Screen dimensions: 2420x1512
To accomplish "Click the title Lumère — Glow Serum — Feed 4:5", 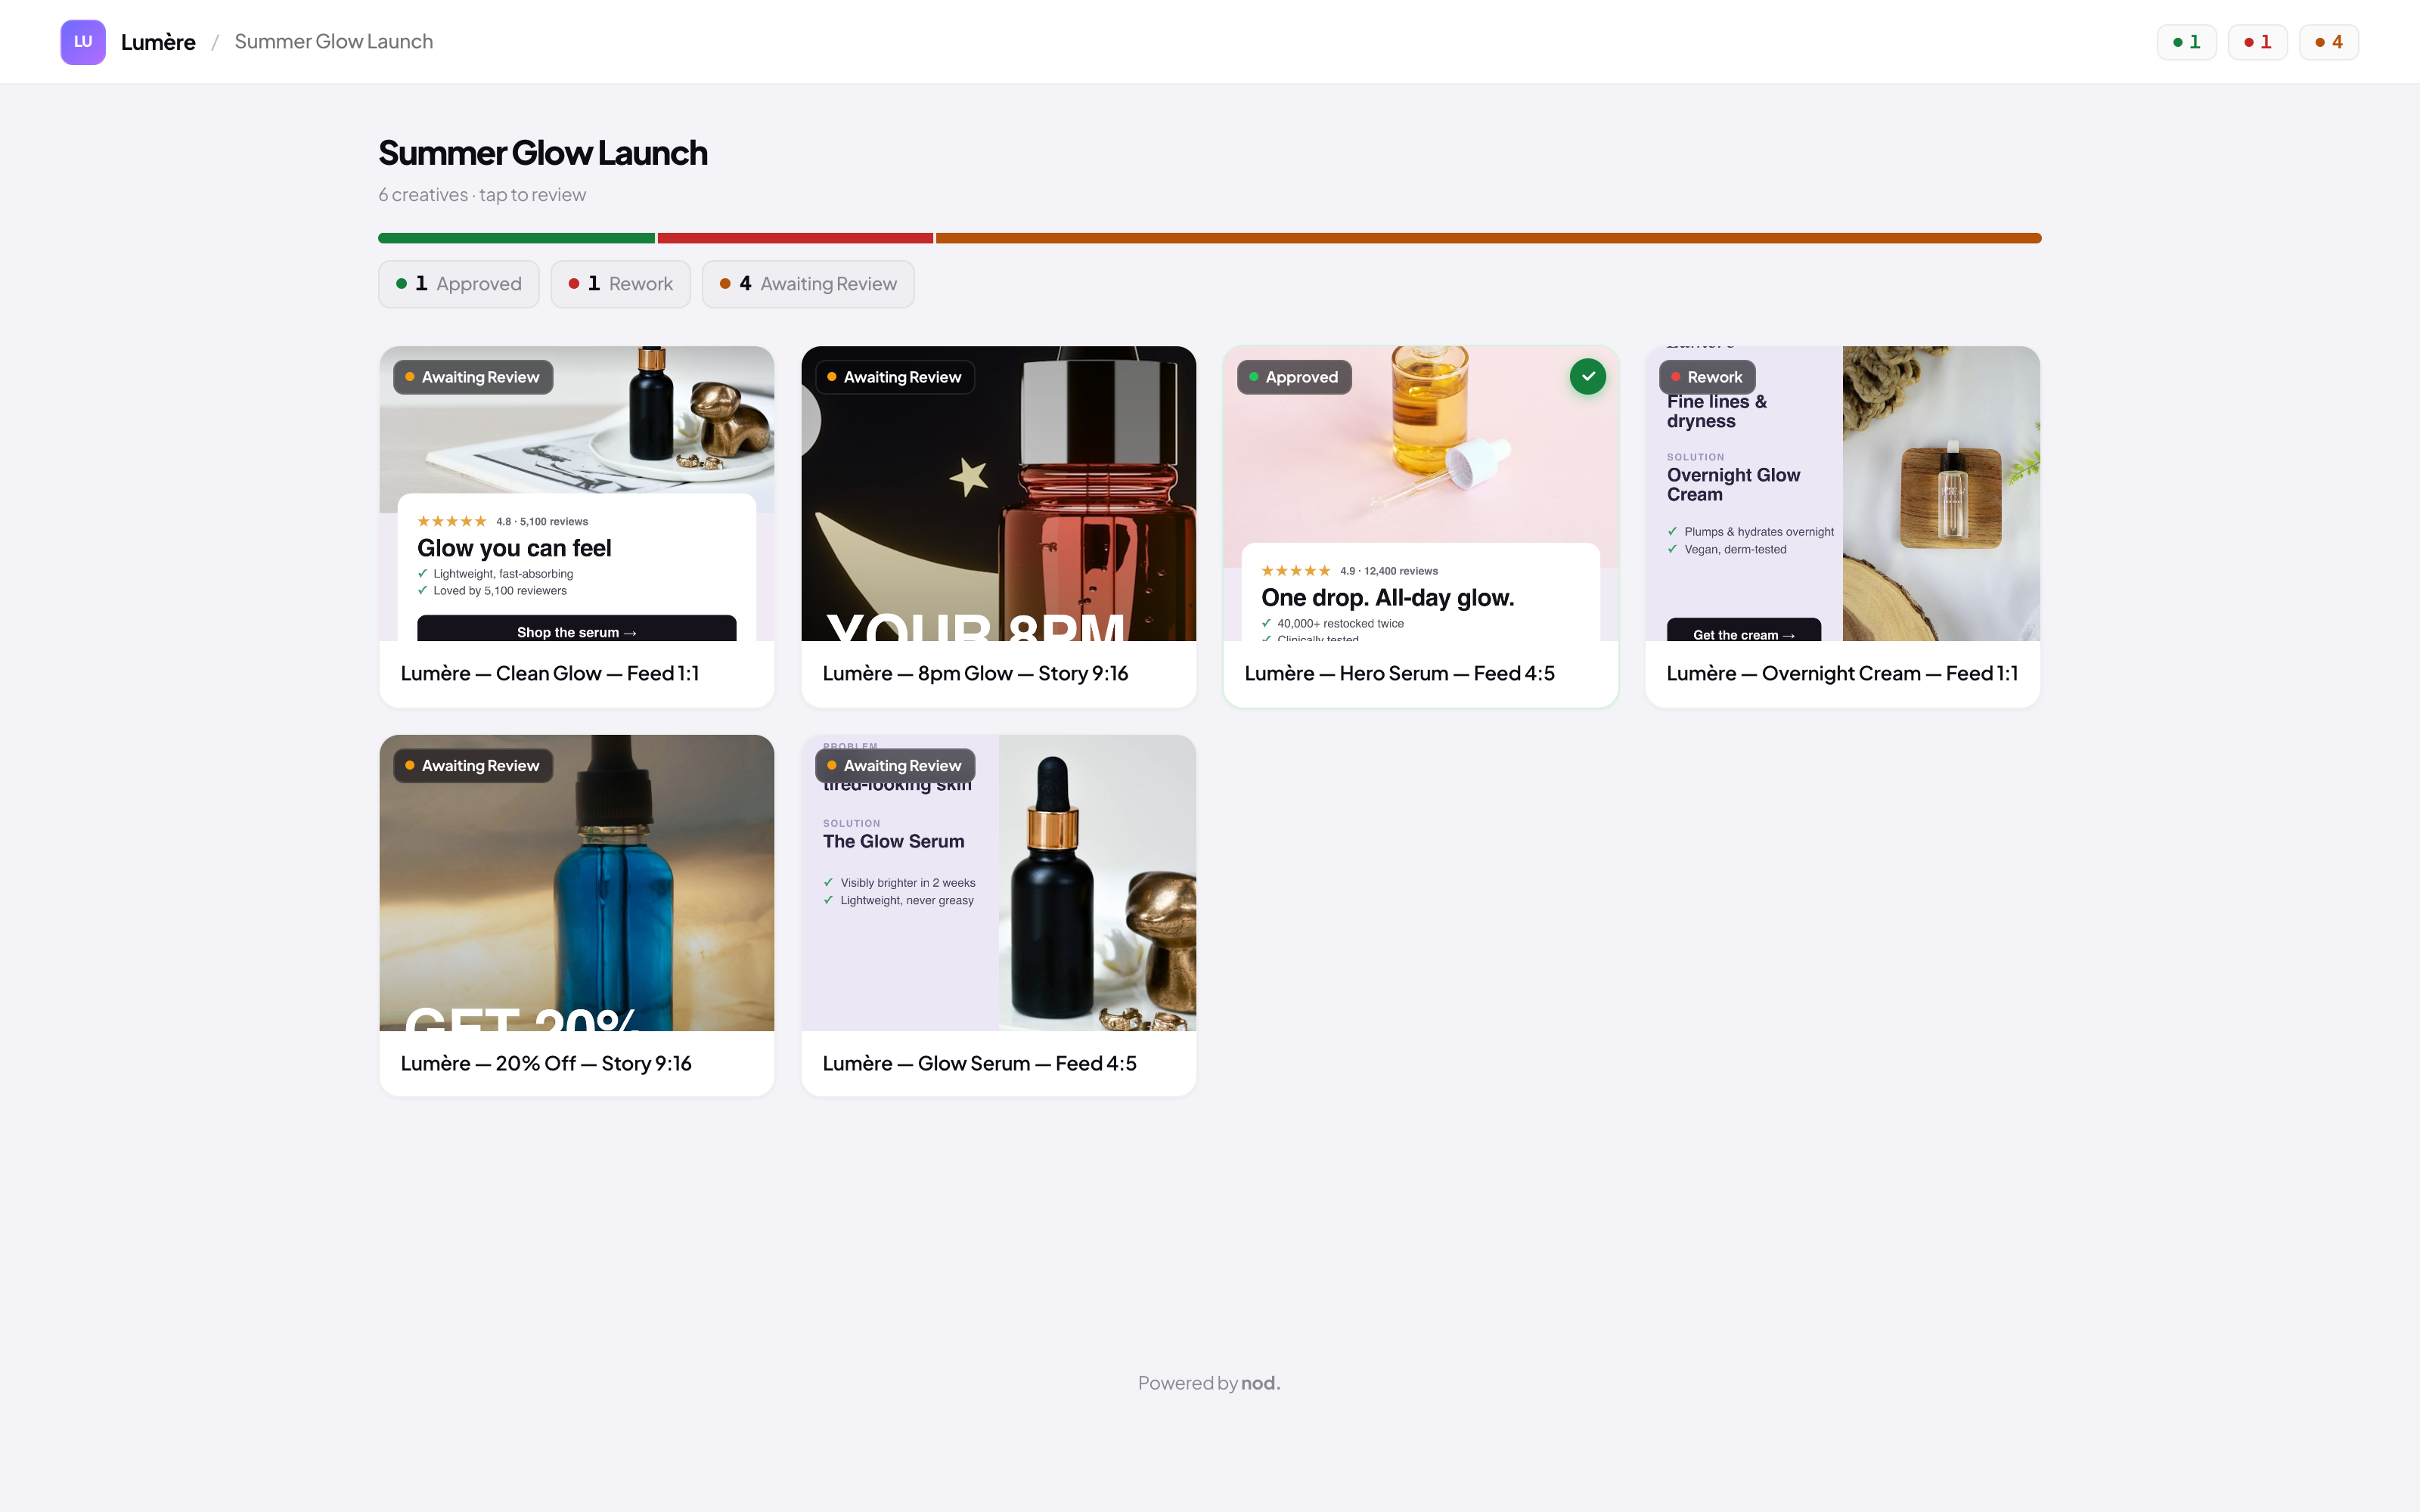I will click(979, 1064).
